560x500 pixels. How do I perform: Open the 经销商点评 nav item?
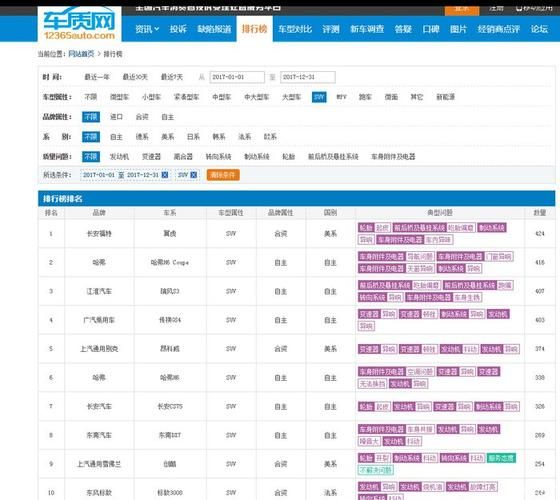click(499, 29)
